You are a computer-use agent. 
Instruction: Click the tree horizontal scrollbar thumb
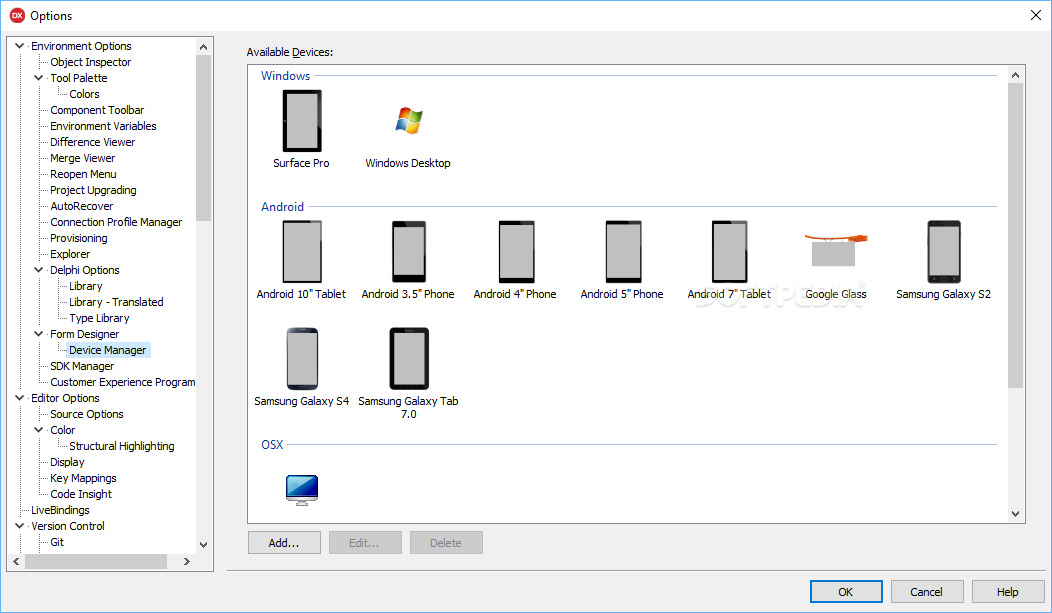point(96,561)
